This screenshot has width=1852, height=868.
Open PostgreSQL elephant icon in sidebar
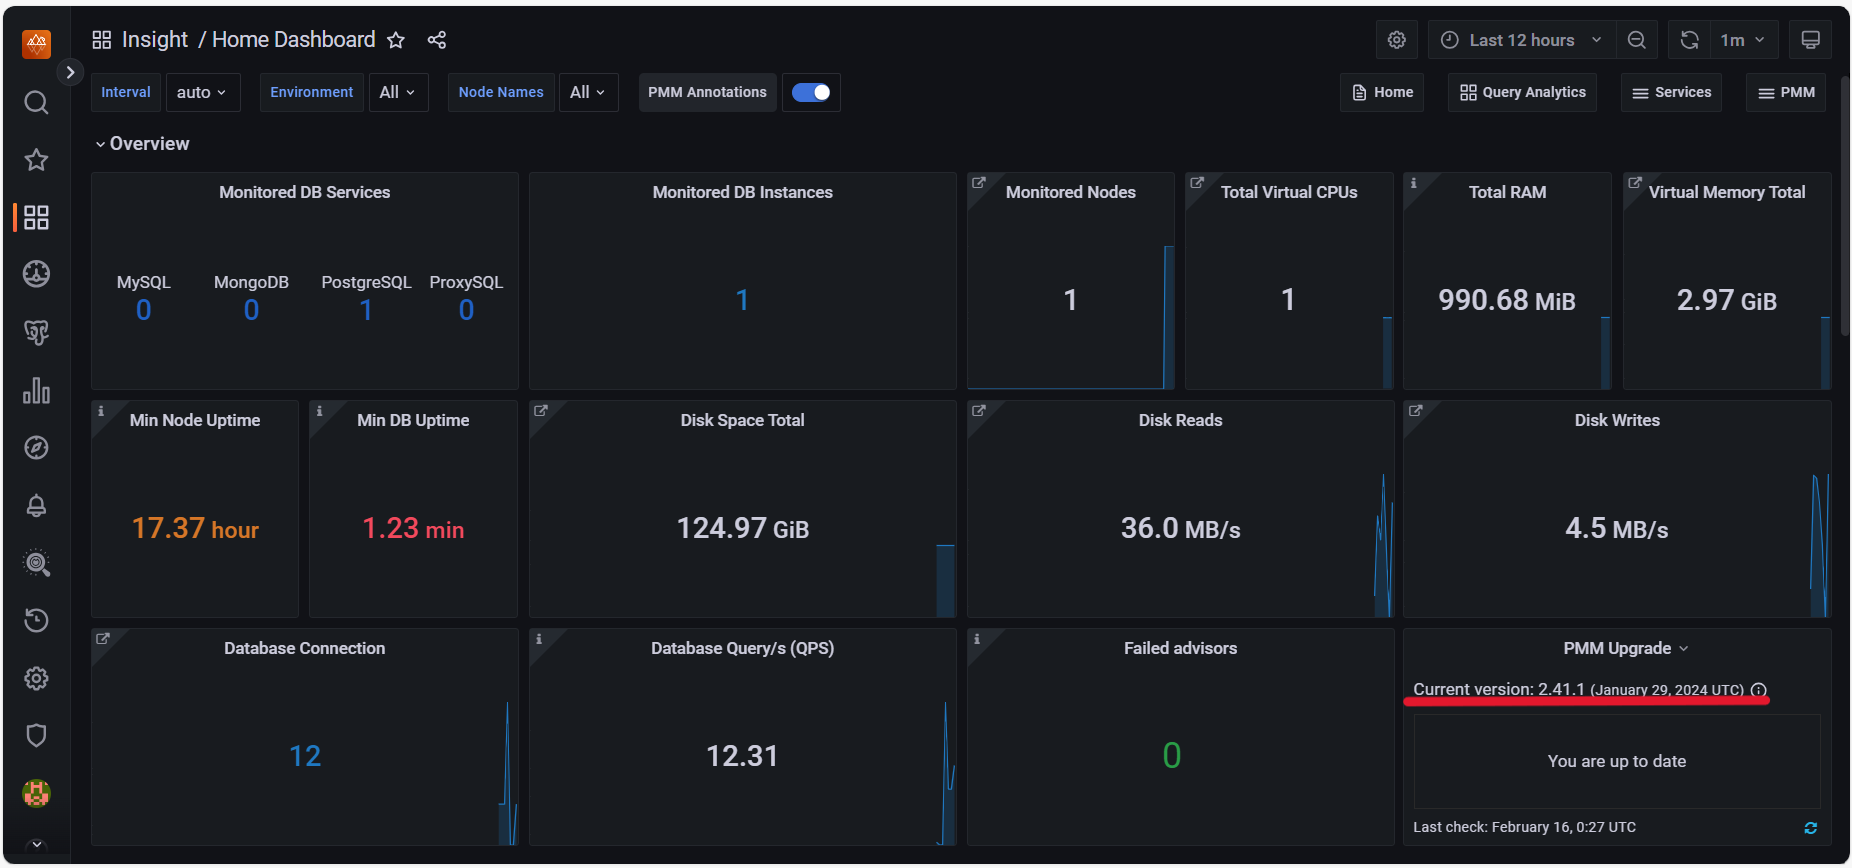point(36,332)
